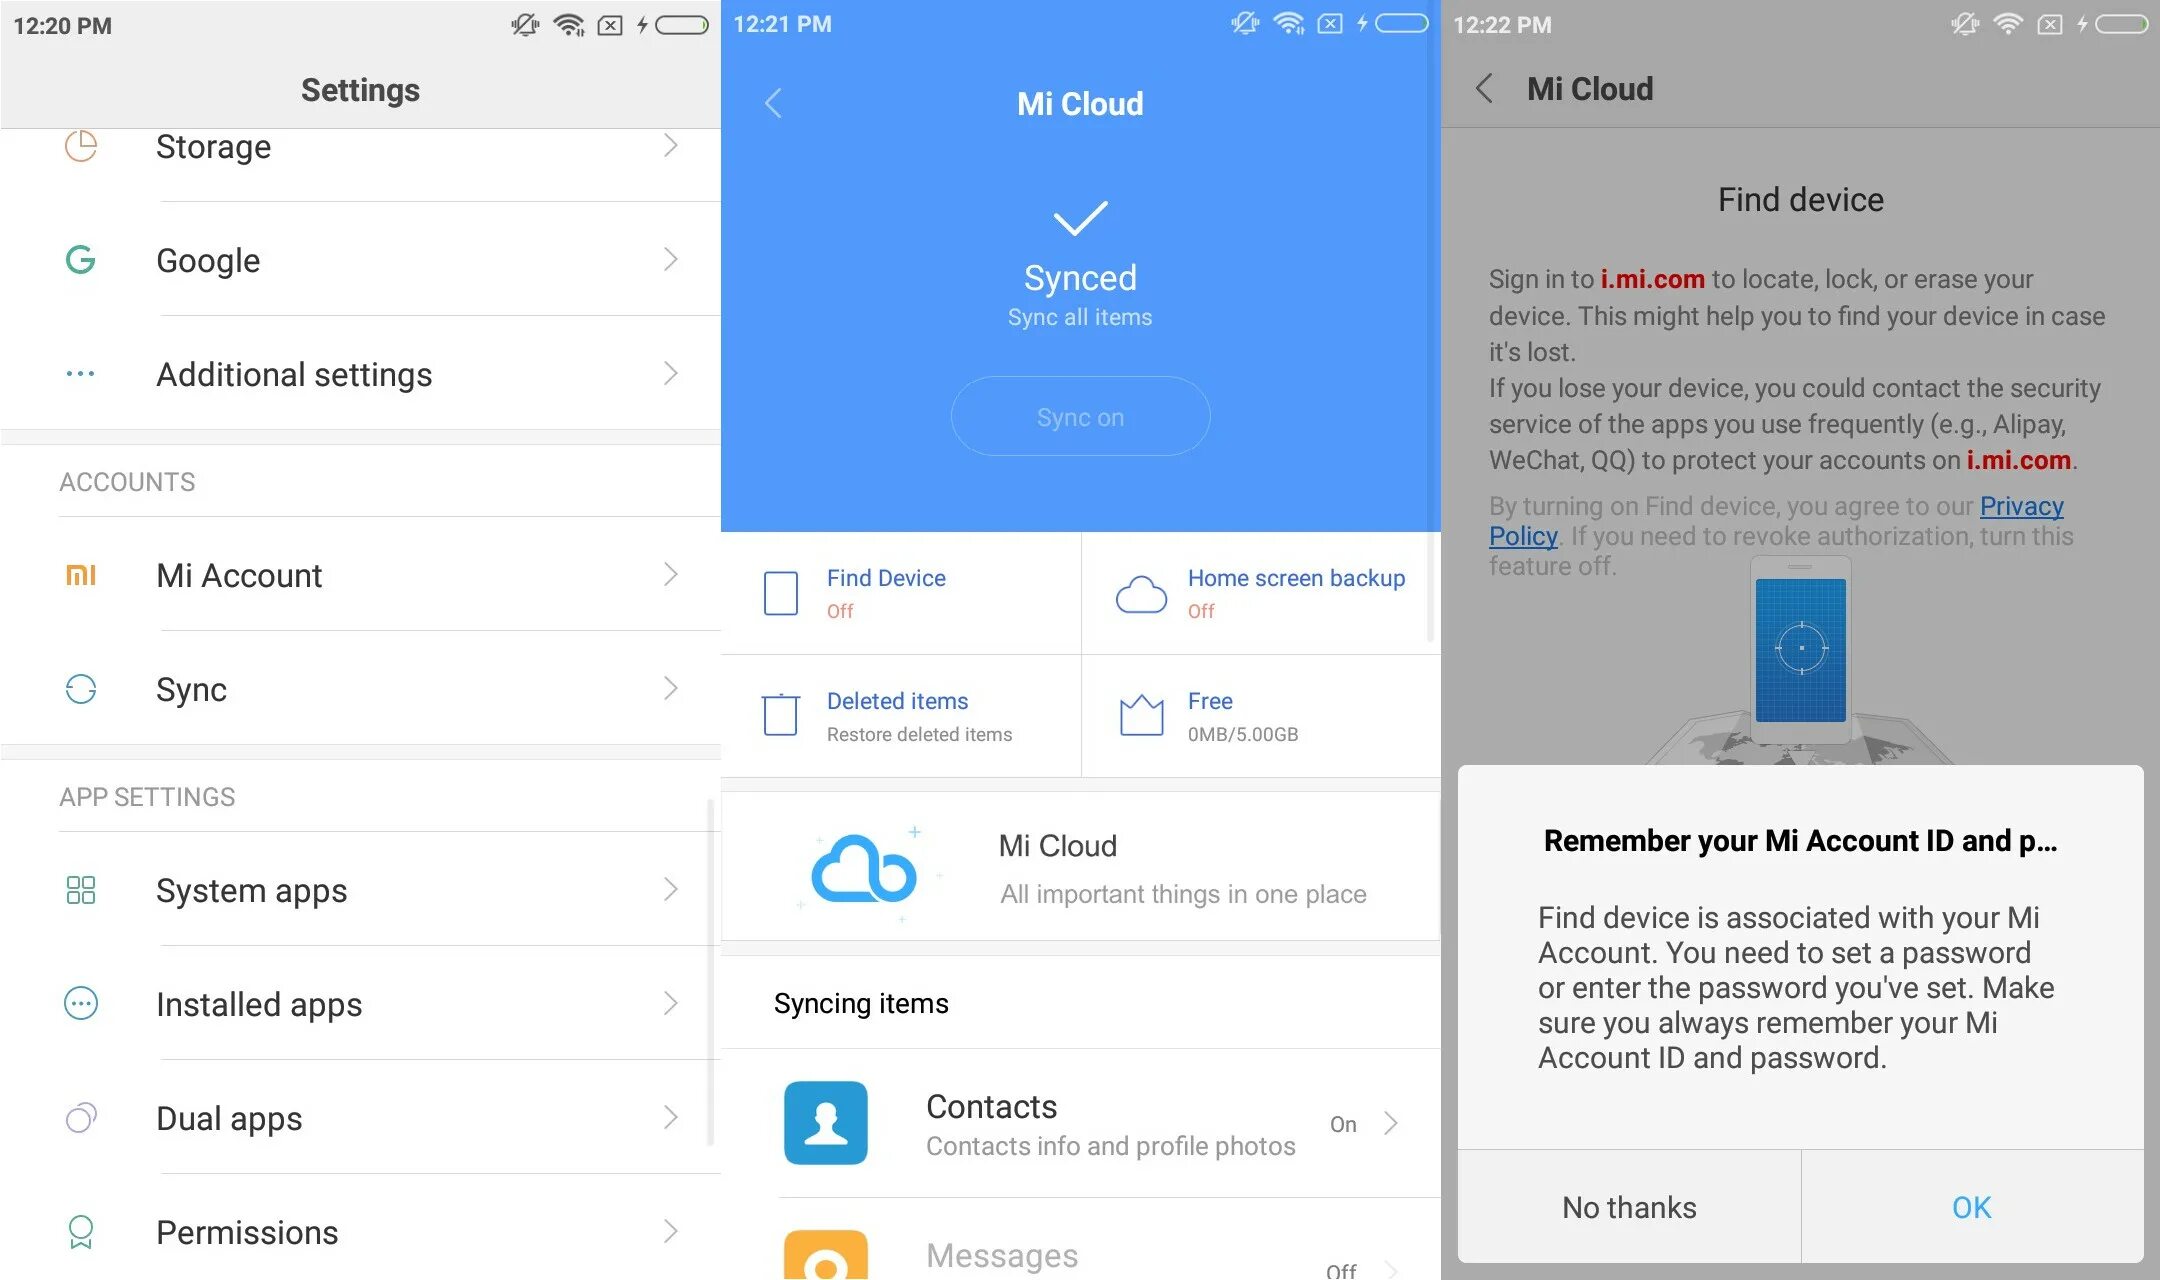Tap the Find Device icon
Image resolution: width=2160 pixels, height=1280 pixels.
(x=780, y=593)
